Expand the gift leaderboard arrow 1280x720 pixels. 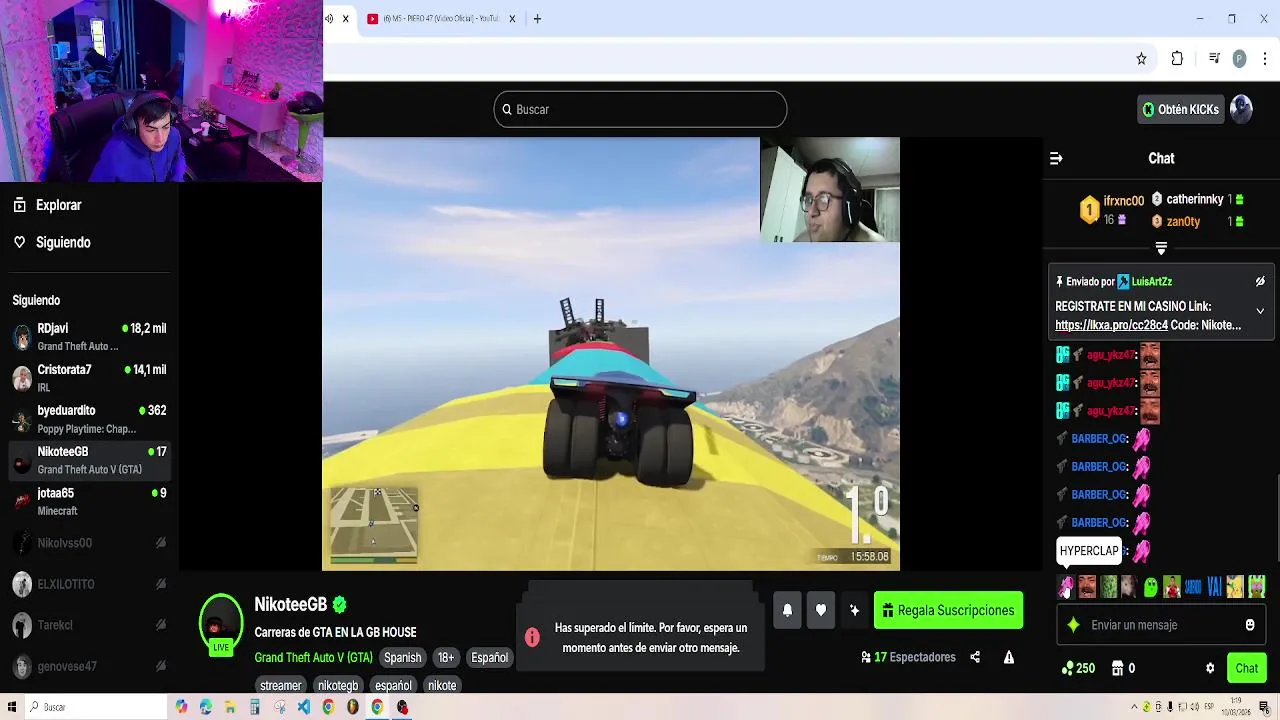coord(1161,248)
